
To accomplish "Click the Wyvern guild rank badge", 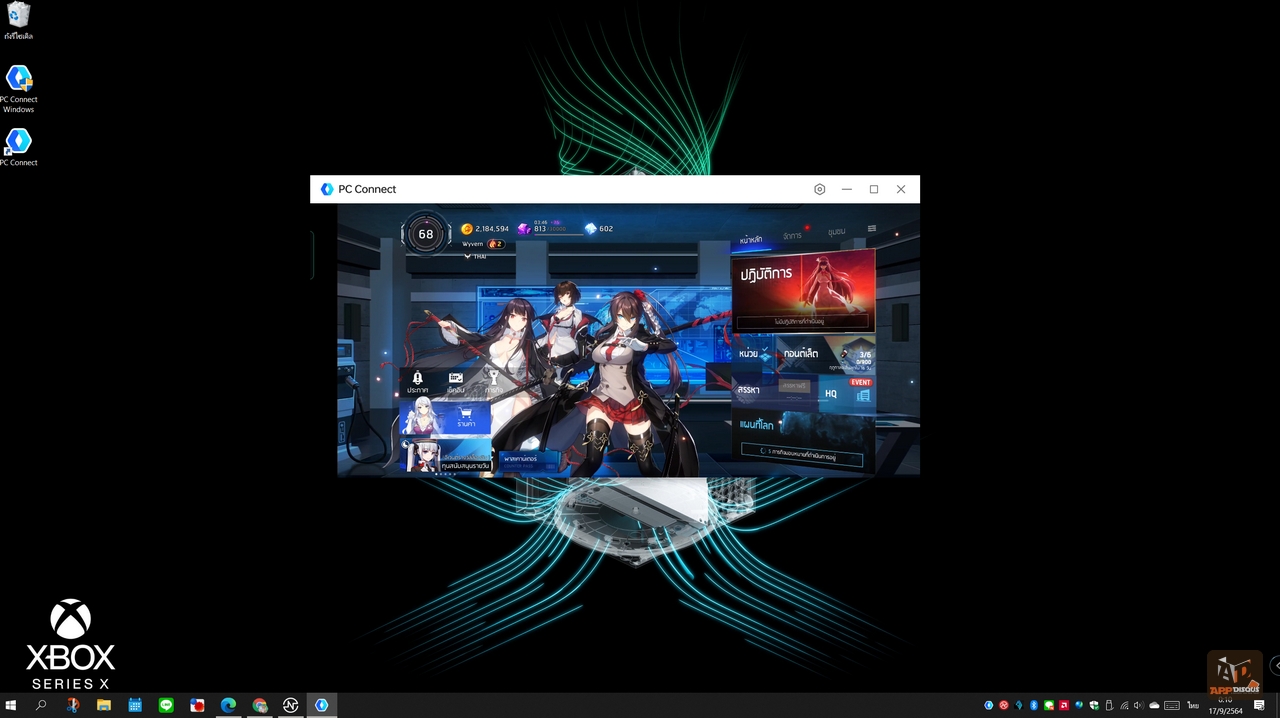I will tap(495, 244).
